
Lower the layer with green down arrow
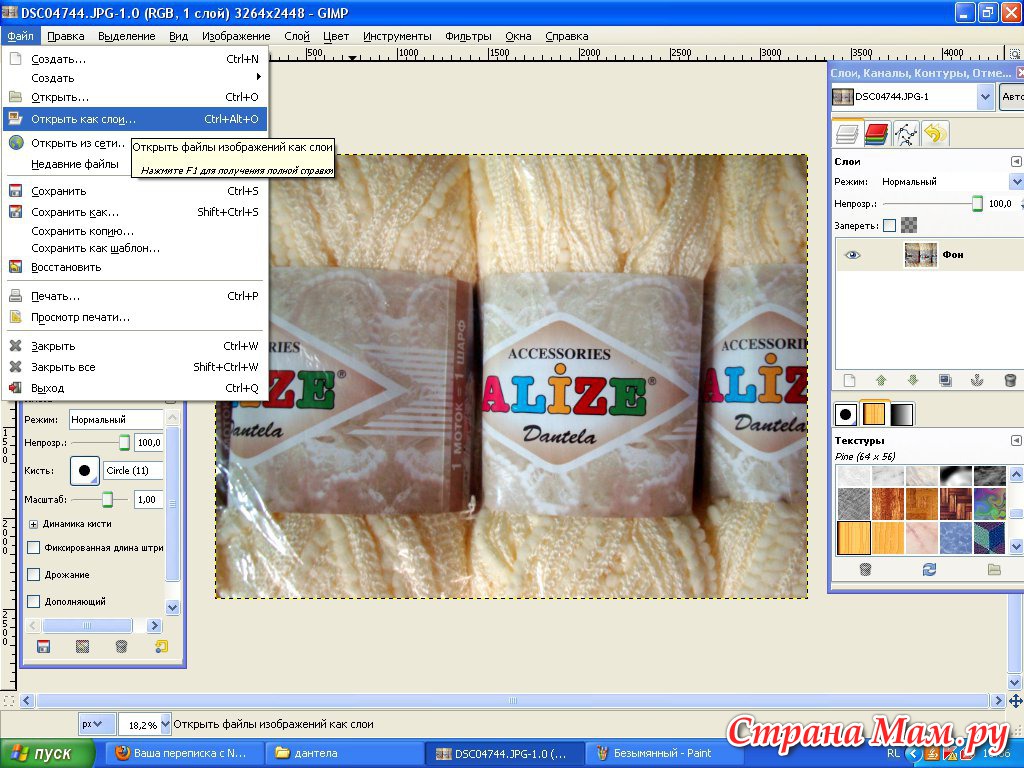(x=913, y=380)
